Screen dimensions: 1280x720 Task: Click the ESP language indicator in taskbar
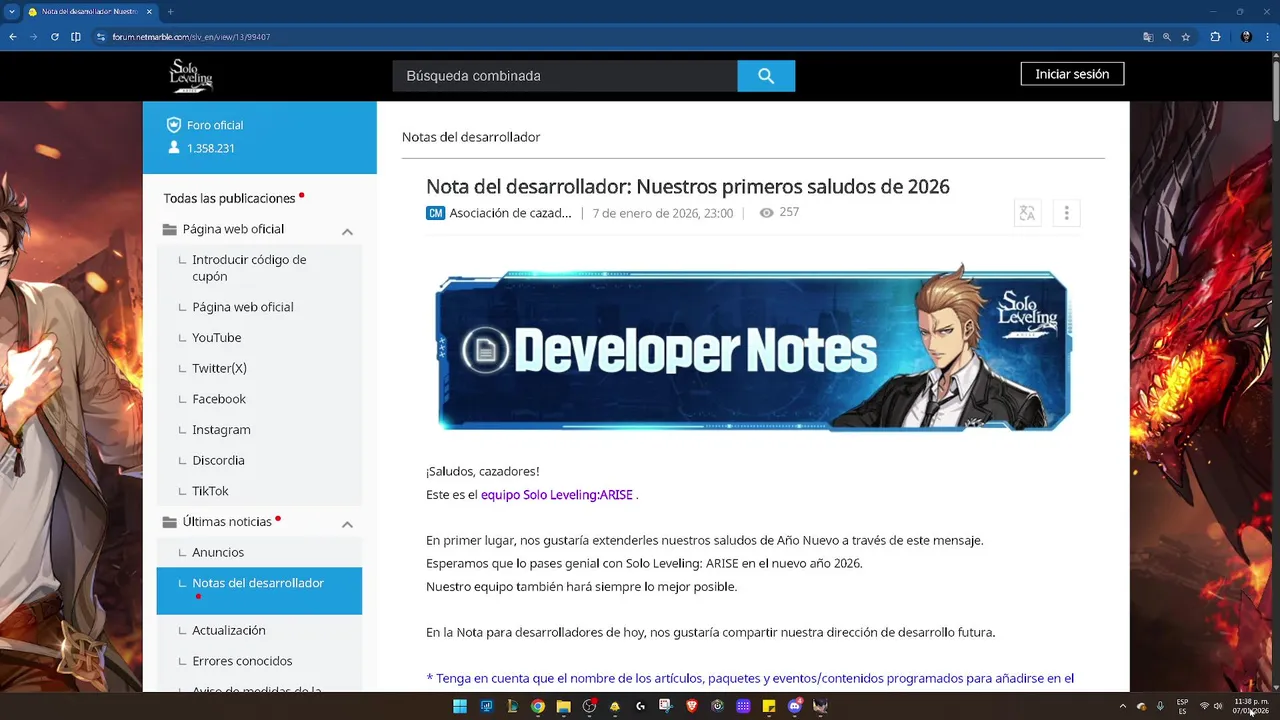click(1183, 706)
